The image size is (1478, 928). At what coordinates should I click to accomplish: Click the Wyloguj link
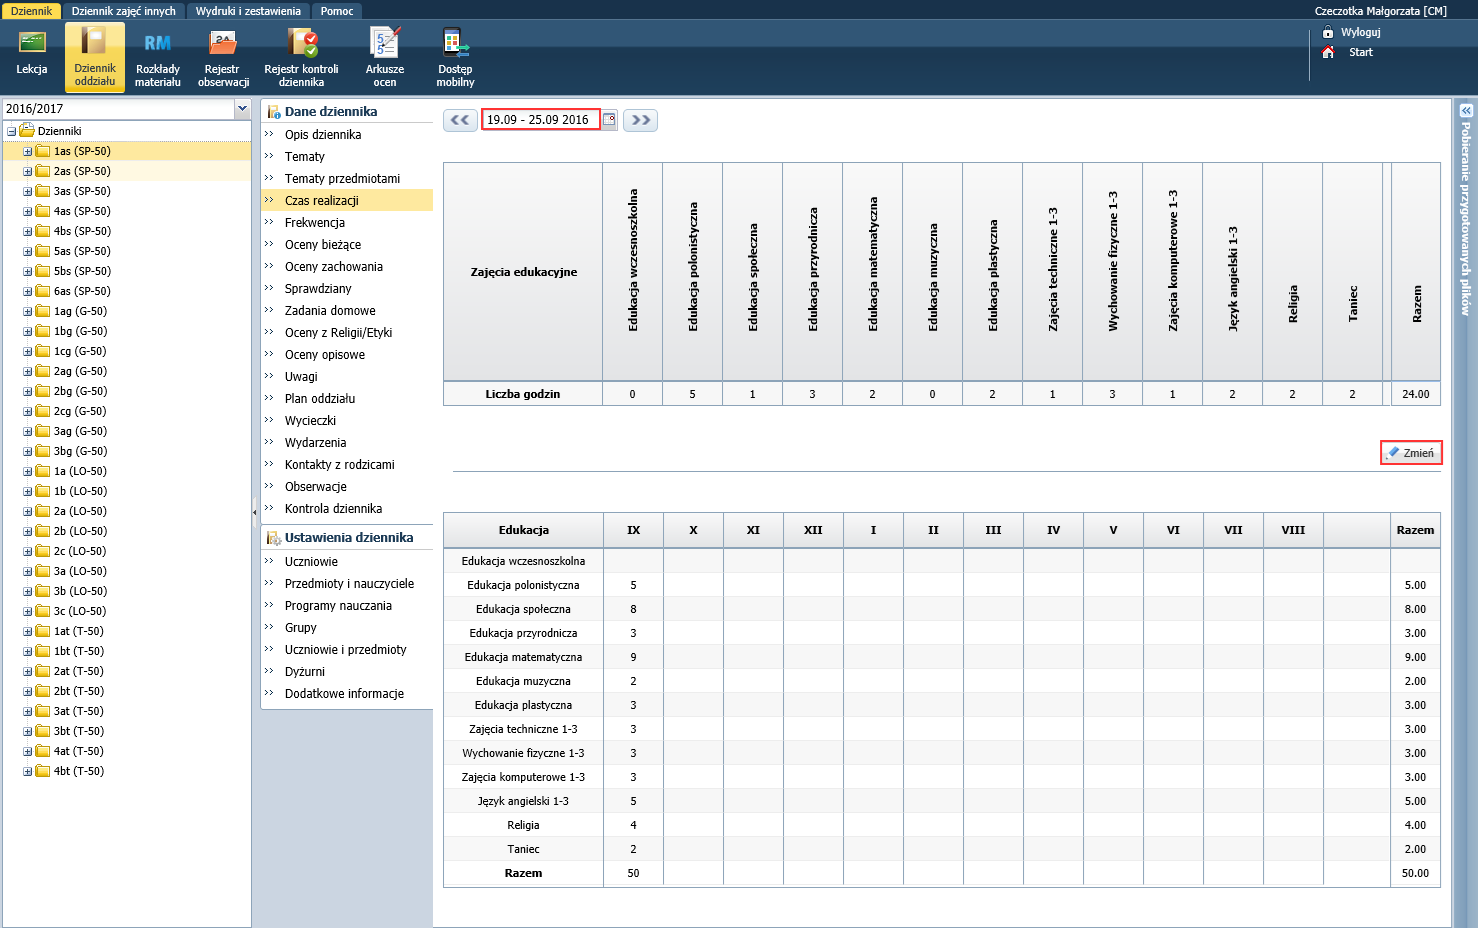(x=1360, y=32)
